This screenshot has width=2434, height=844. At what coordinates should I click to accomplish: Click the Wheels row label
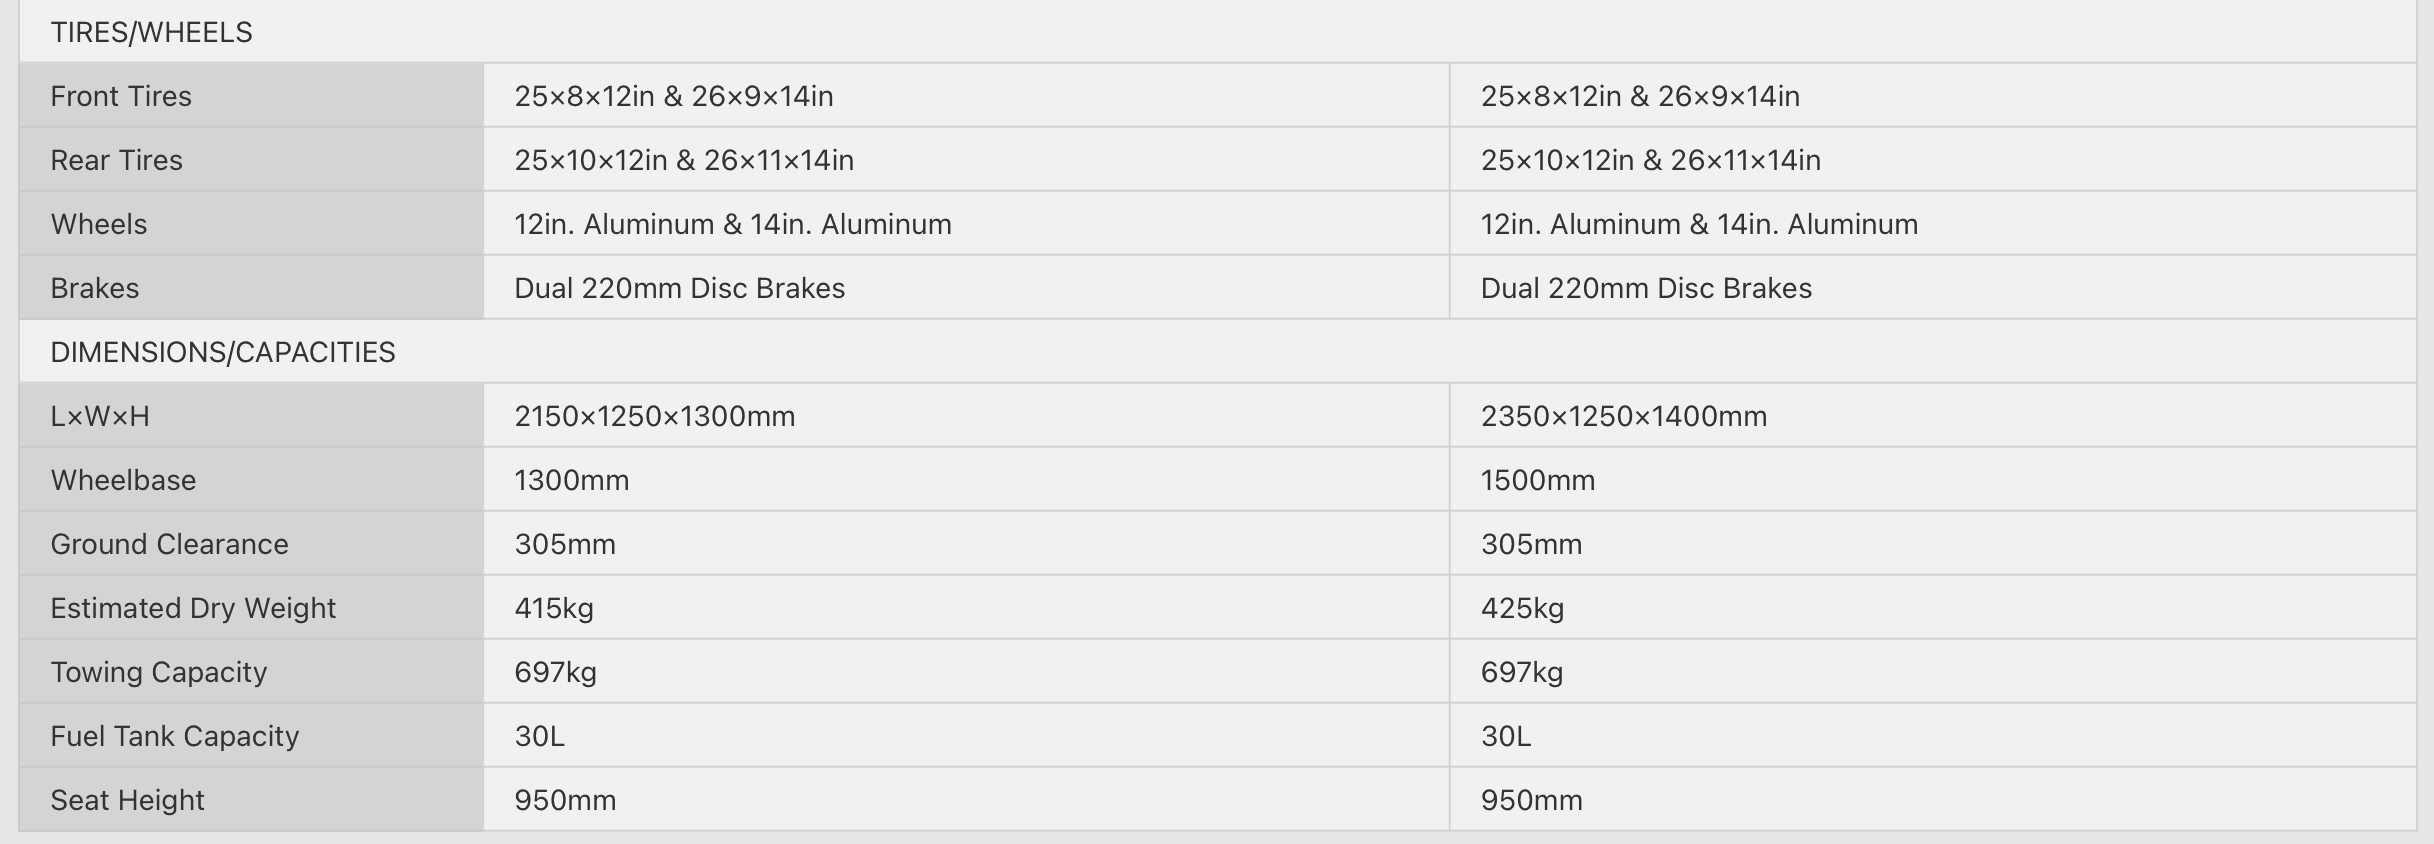pyautogui.click(x=99, y=224)
